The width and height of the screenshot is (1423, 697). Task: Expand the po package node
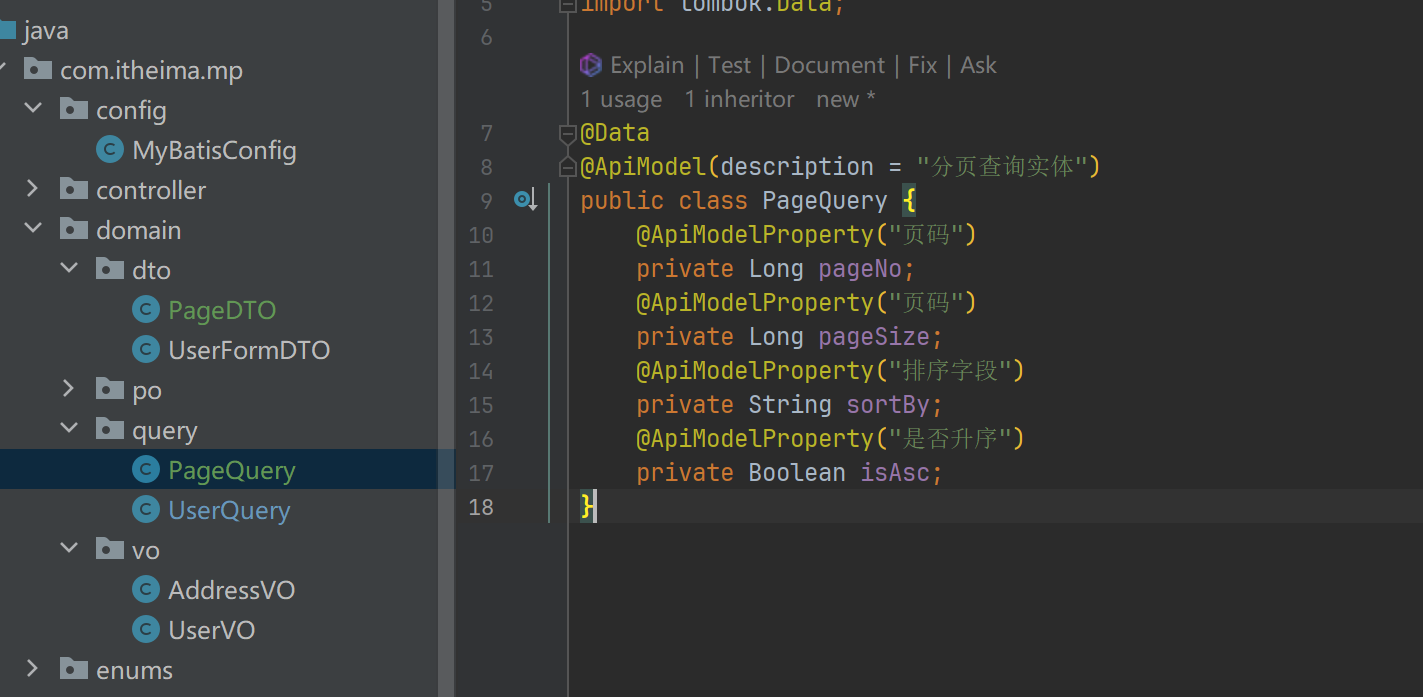point(68,389)
